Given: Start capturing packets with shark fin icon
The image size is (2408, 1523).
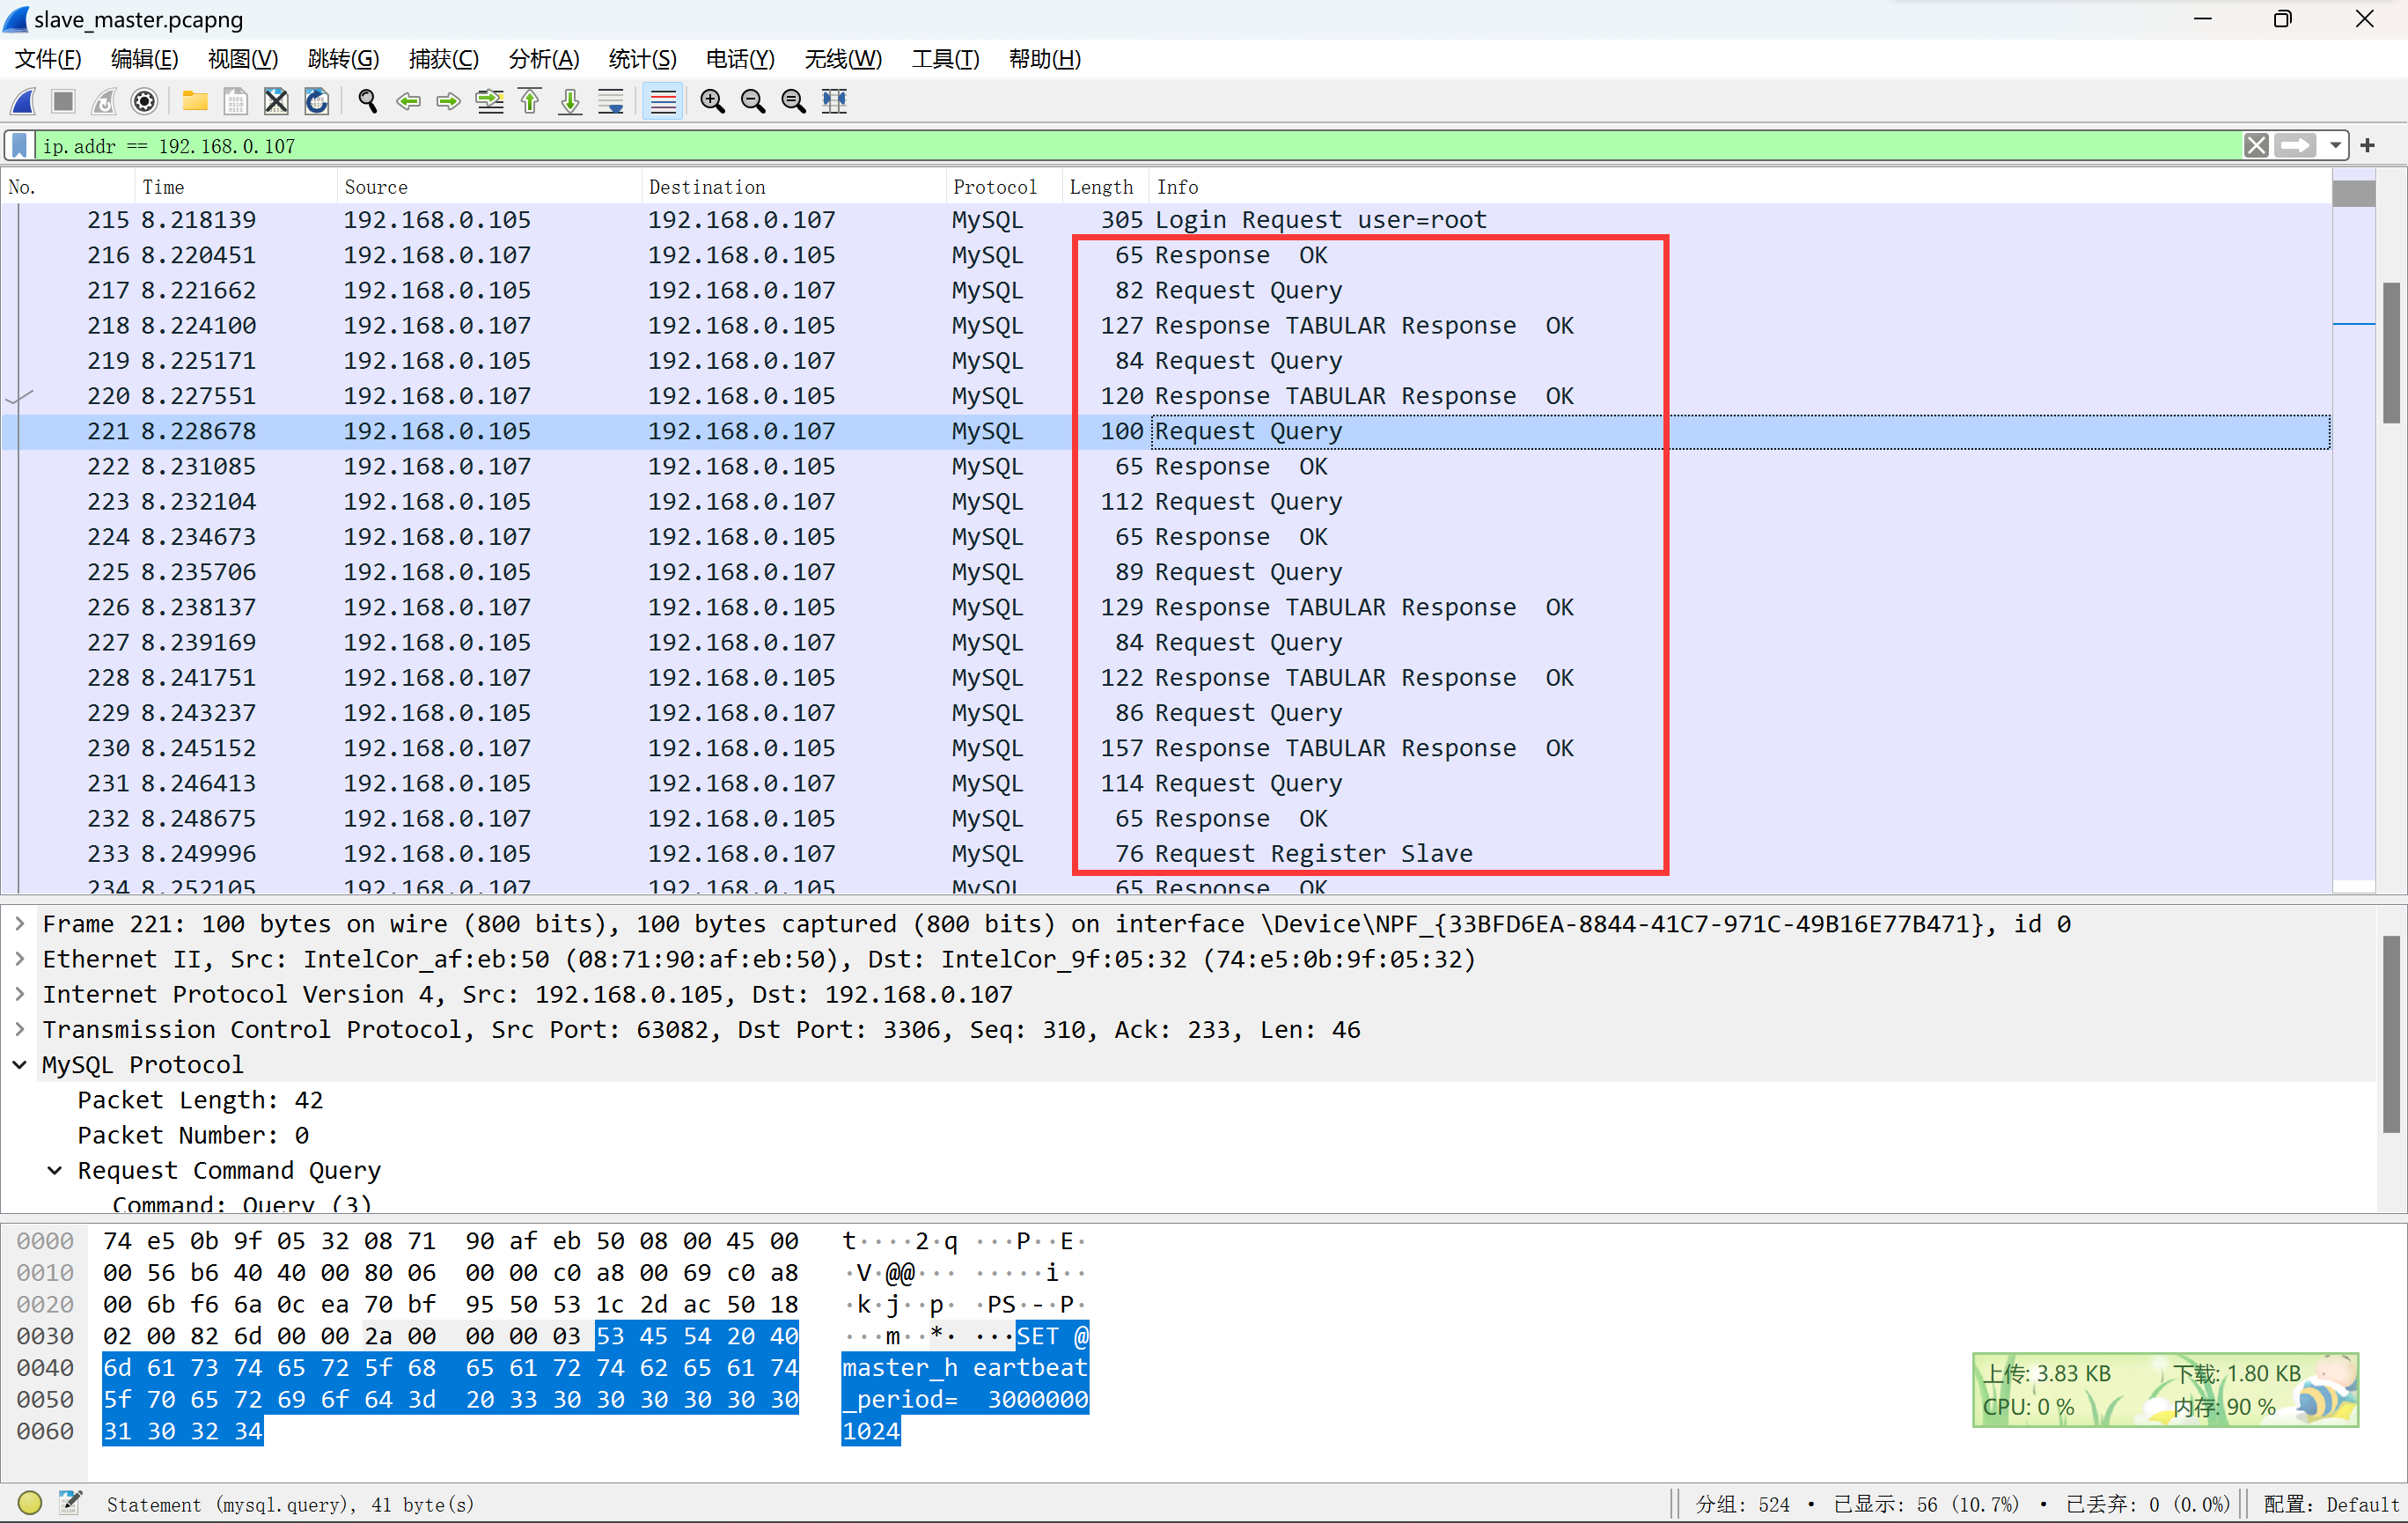Looking at the screenshot, I should tap(24, 101).
